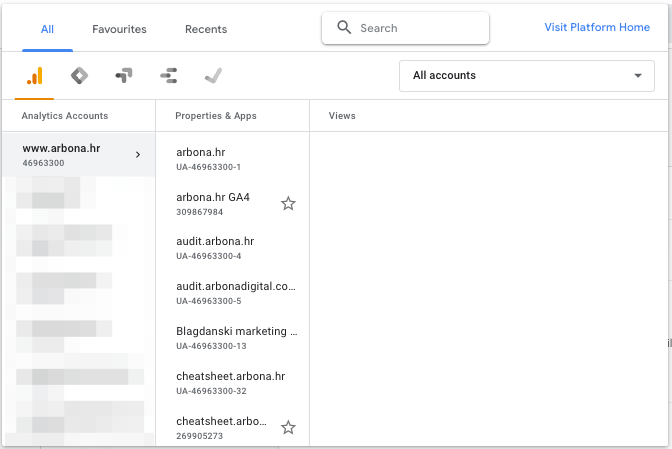
Task: Switch to Data Studio icon
Action: point(169,76)
